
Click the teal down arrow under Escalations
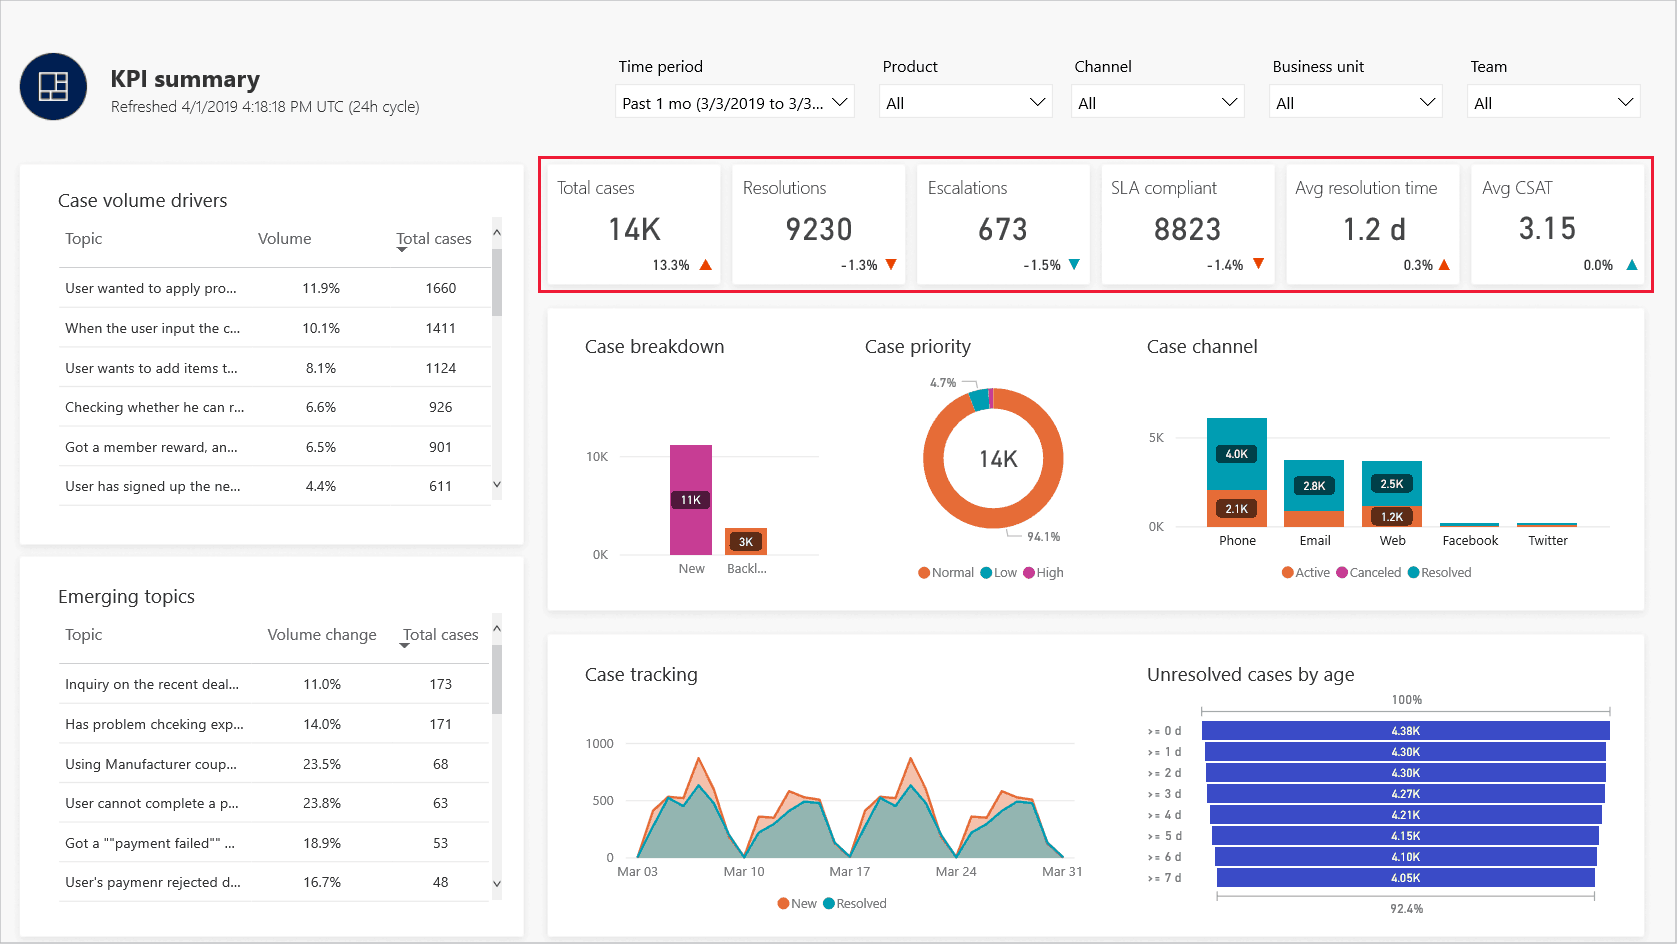(x=1074, y=265)
